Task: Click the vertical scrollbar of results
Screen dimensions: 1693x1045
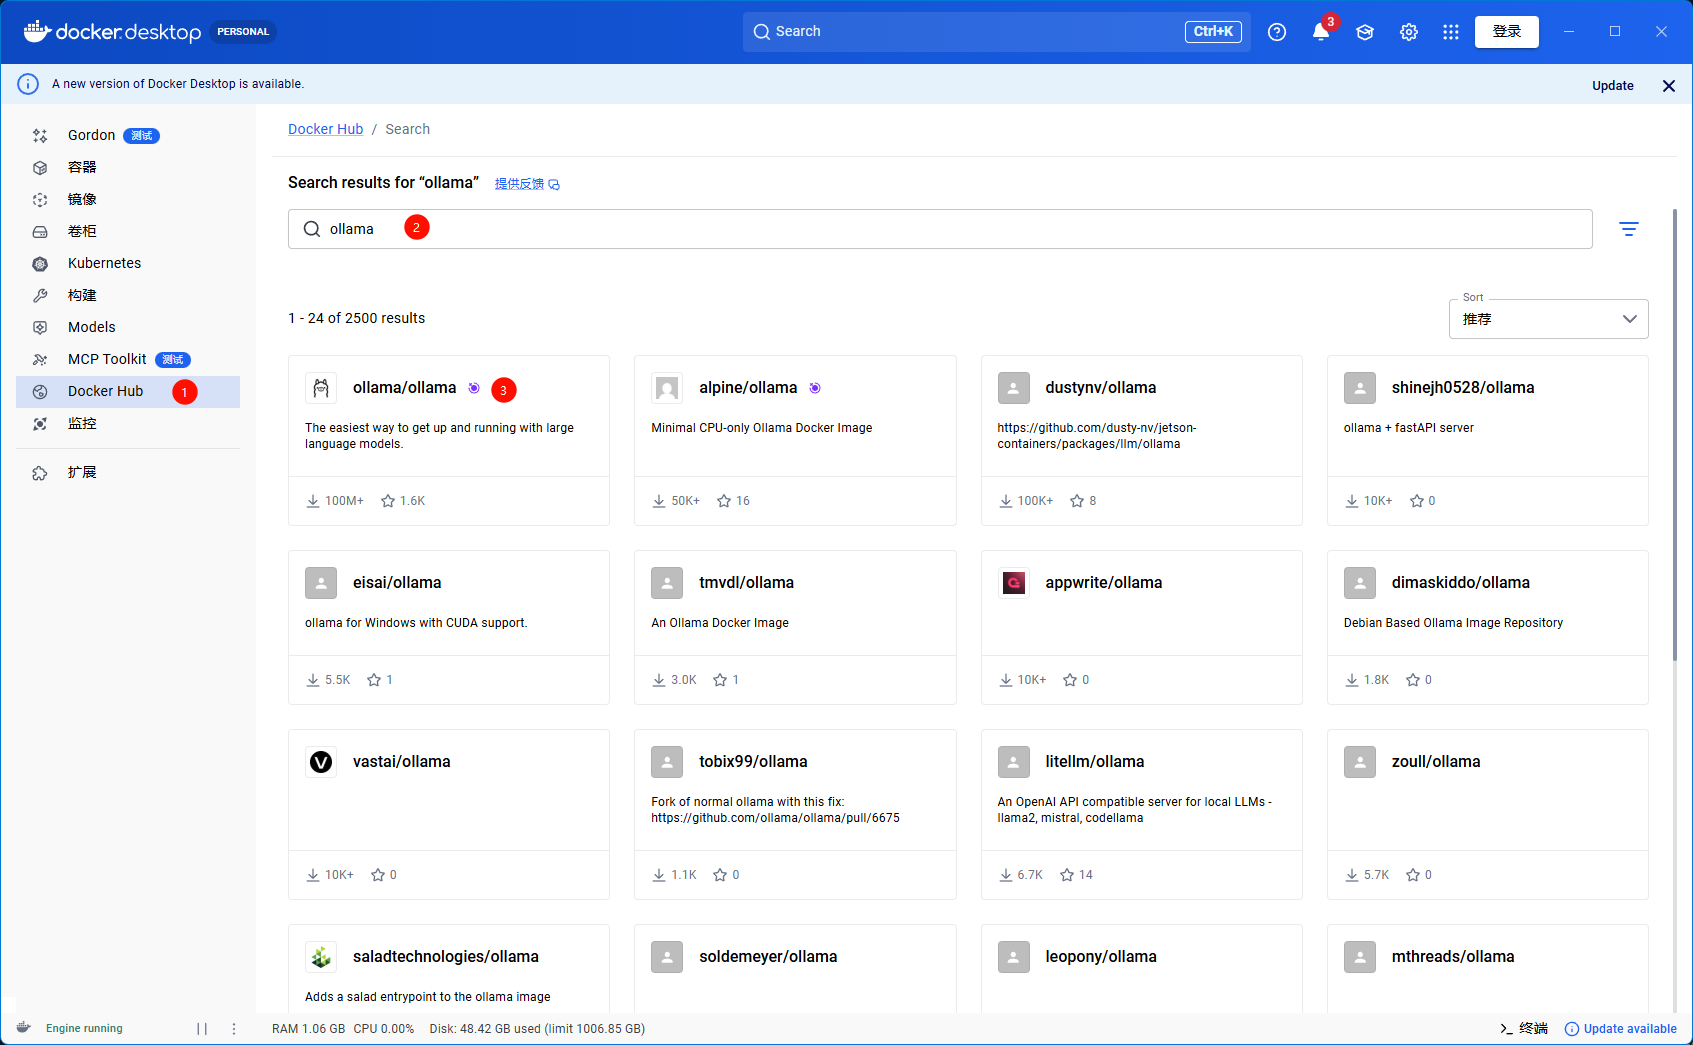Action: click(x=1675, y=435)
